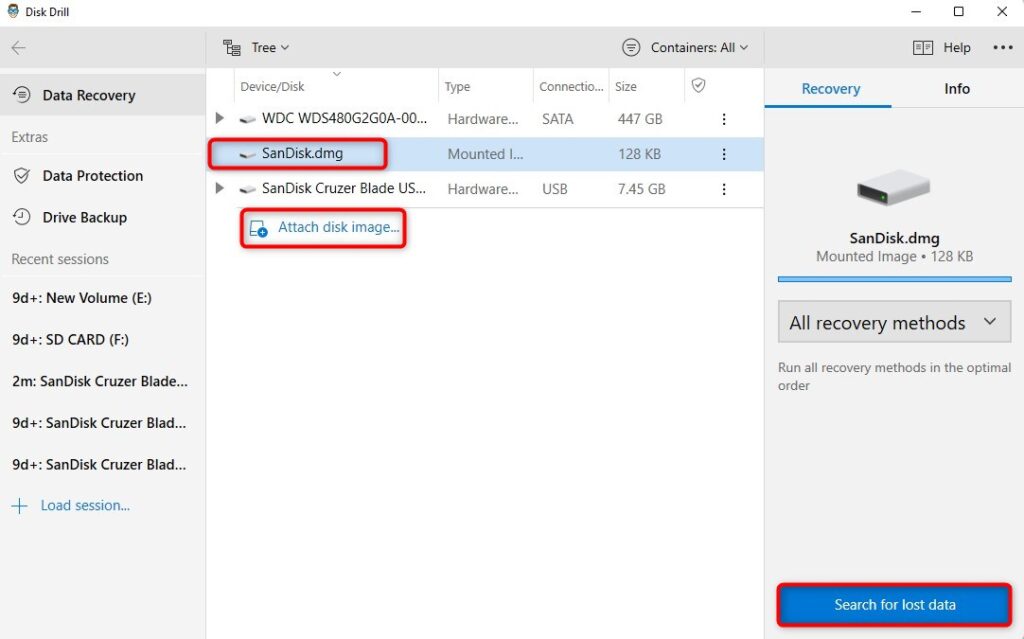Switch to the Info tab

click(x=956, y=88)
